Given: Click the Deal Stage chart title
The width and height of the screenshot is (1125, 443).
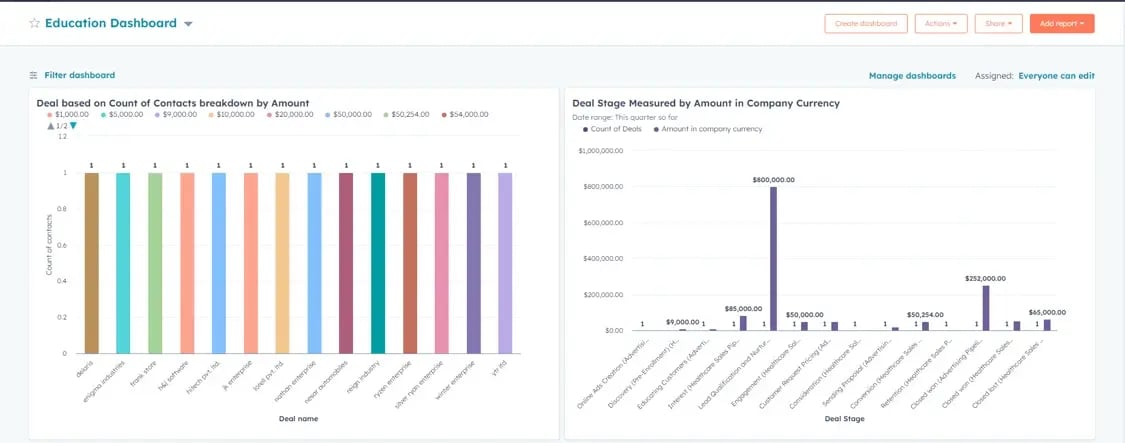Looking at the screenshot, I should [706, 103].
